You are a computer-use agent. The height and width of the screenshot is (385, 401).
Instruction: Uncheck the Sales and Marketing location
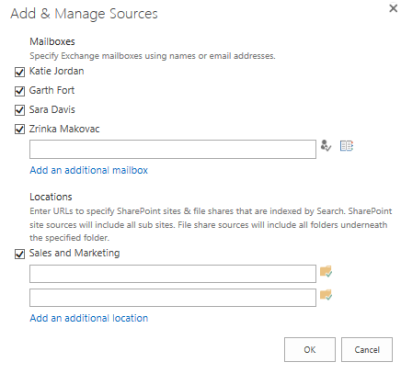coord(20,254)
